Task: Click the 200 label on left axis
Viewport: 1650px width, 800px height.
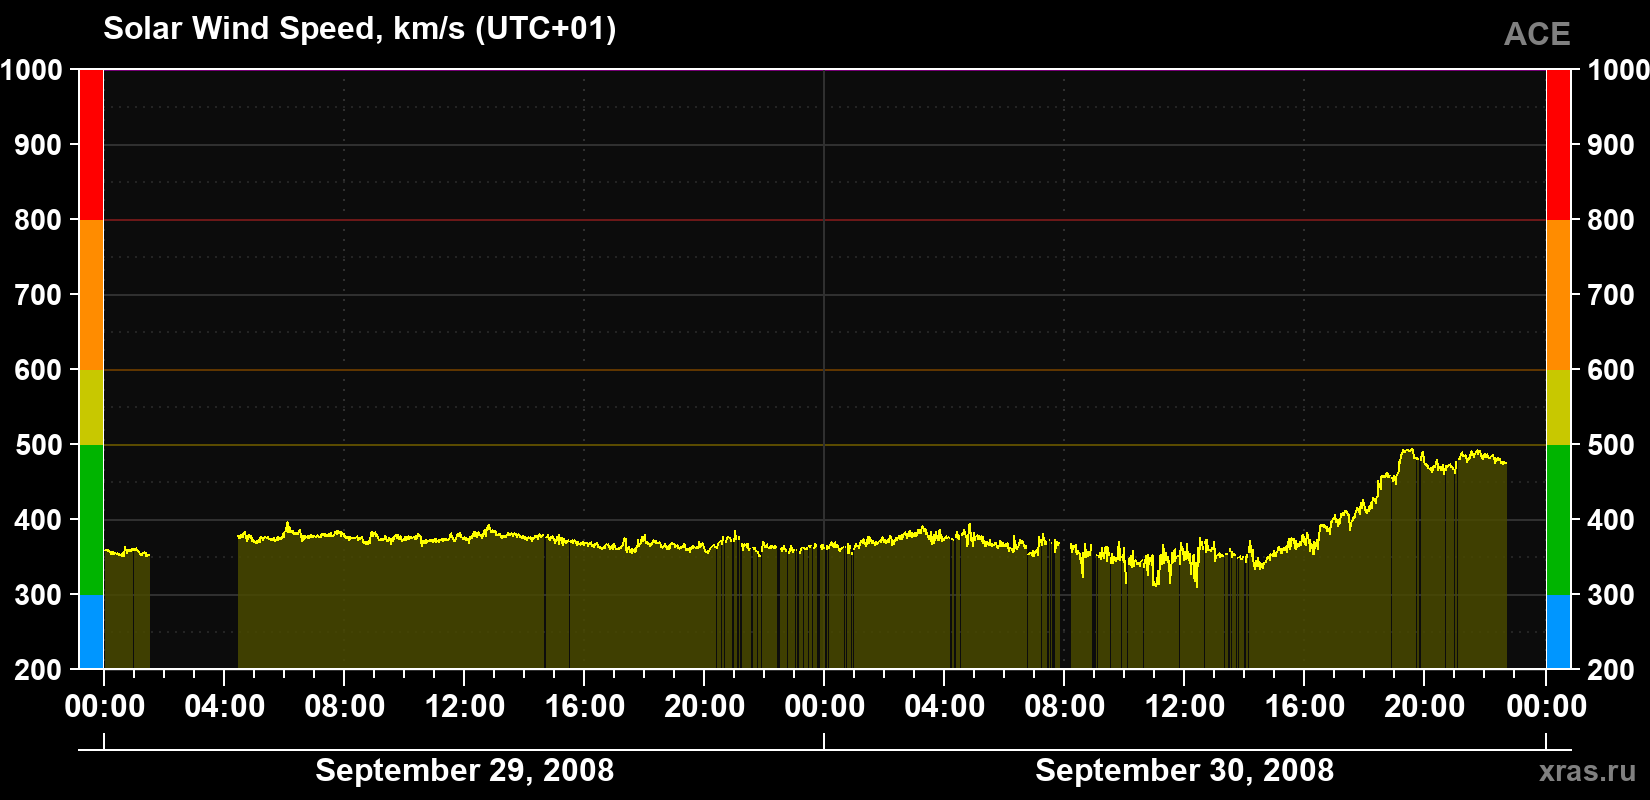Action: tap(38, 670)
